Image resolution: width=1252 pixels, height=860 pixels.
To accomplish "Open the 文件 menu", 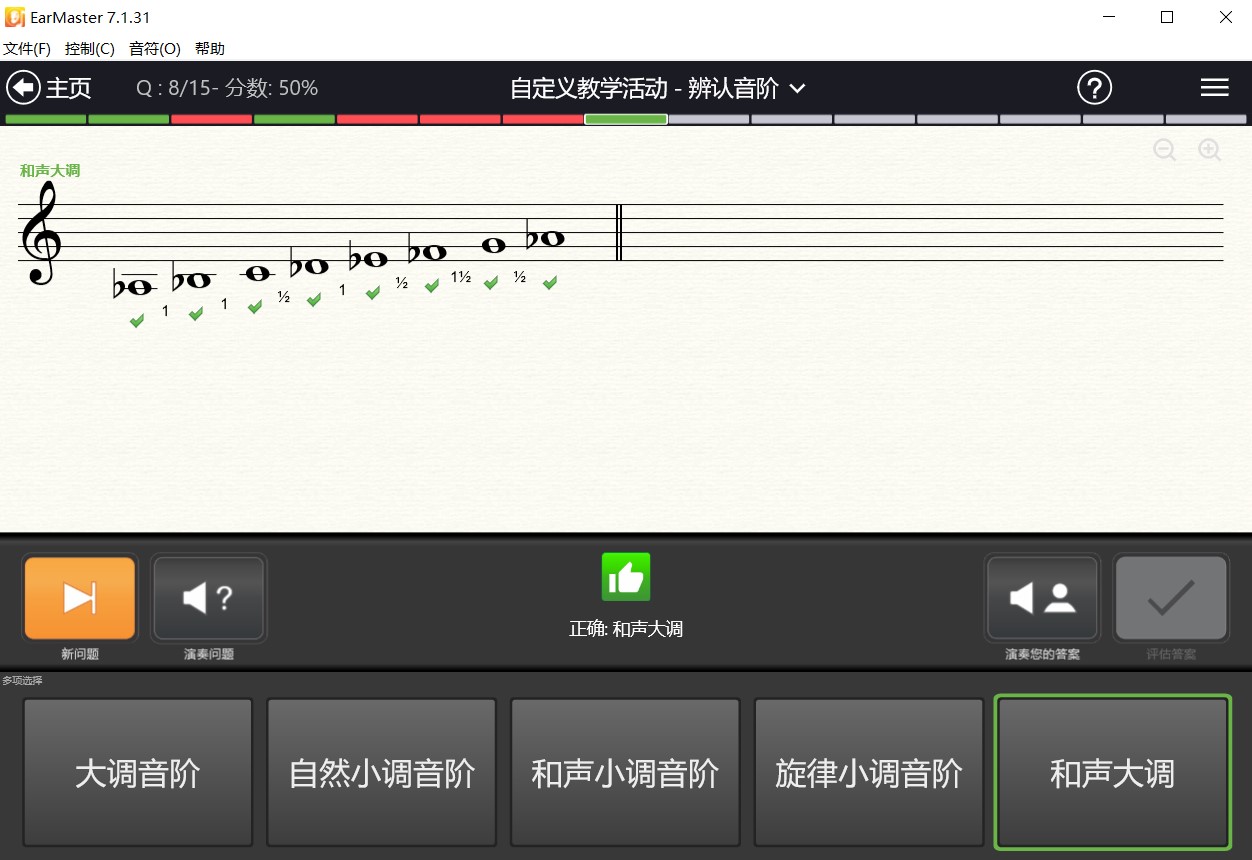I will (x=27, y=48).
